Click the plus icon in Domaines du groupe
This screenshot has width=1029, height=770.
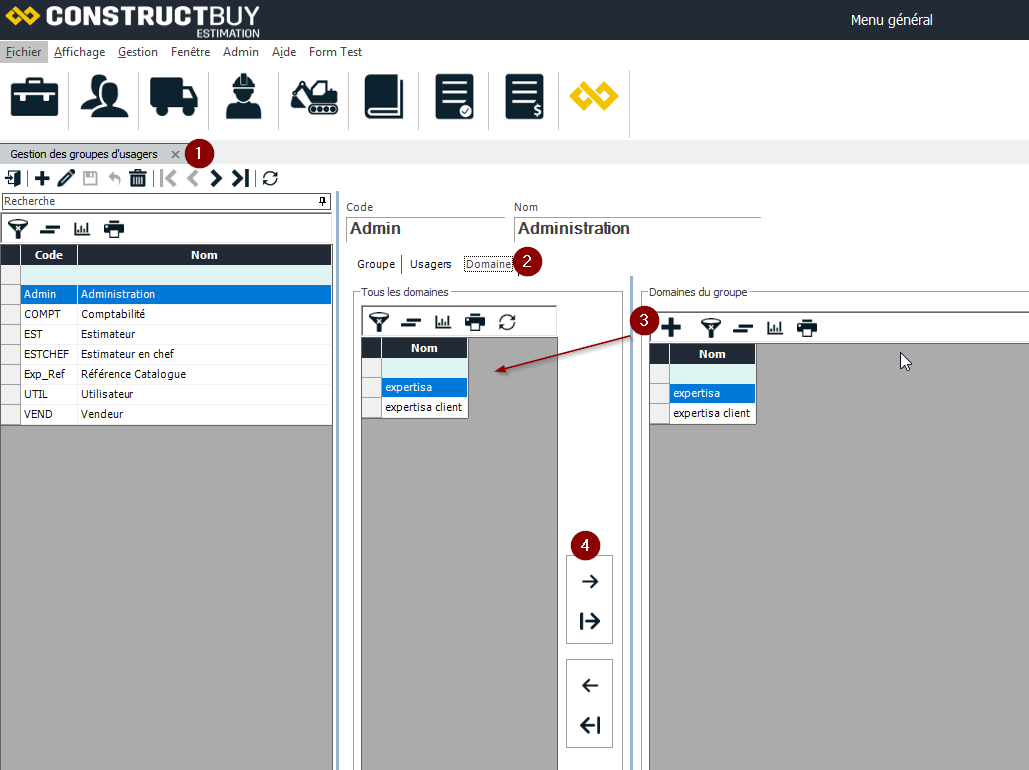click(671, 327)
